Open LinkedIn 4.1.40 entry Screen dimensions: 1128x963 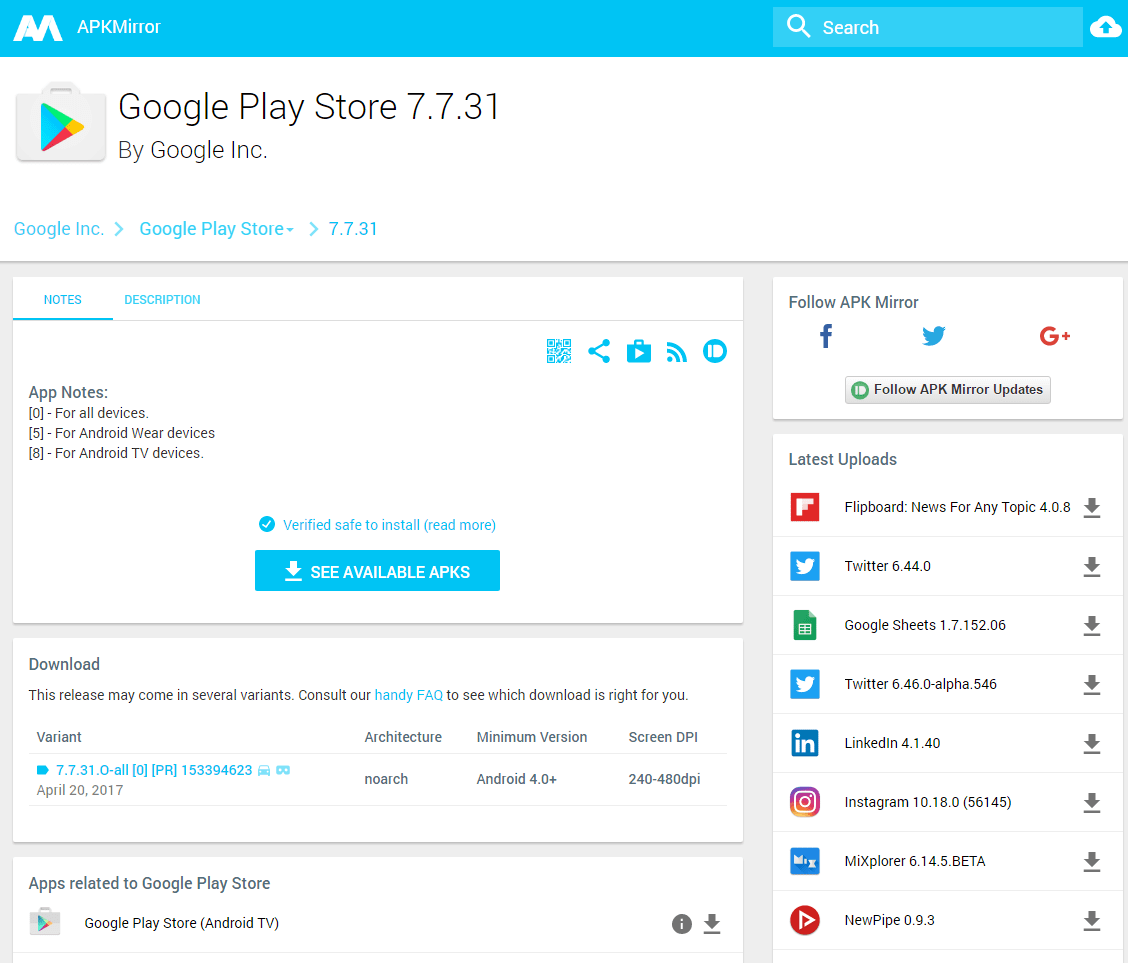[892, 743]
